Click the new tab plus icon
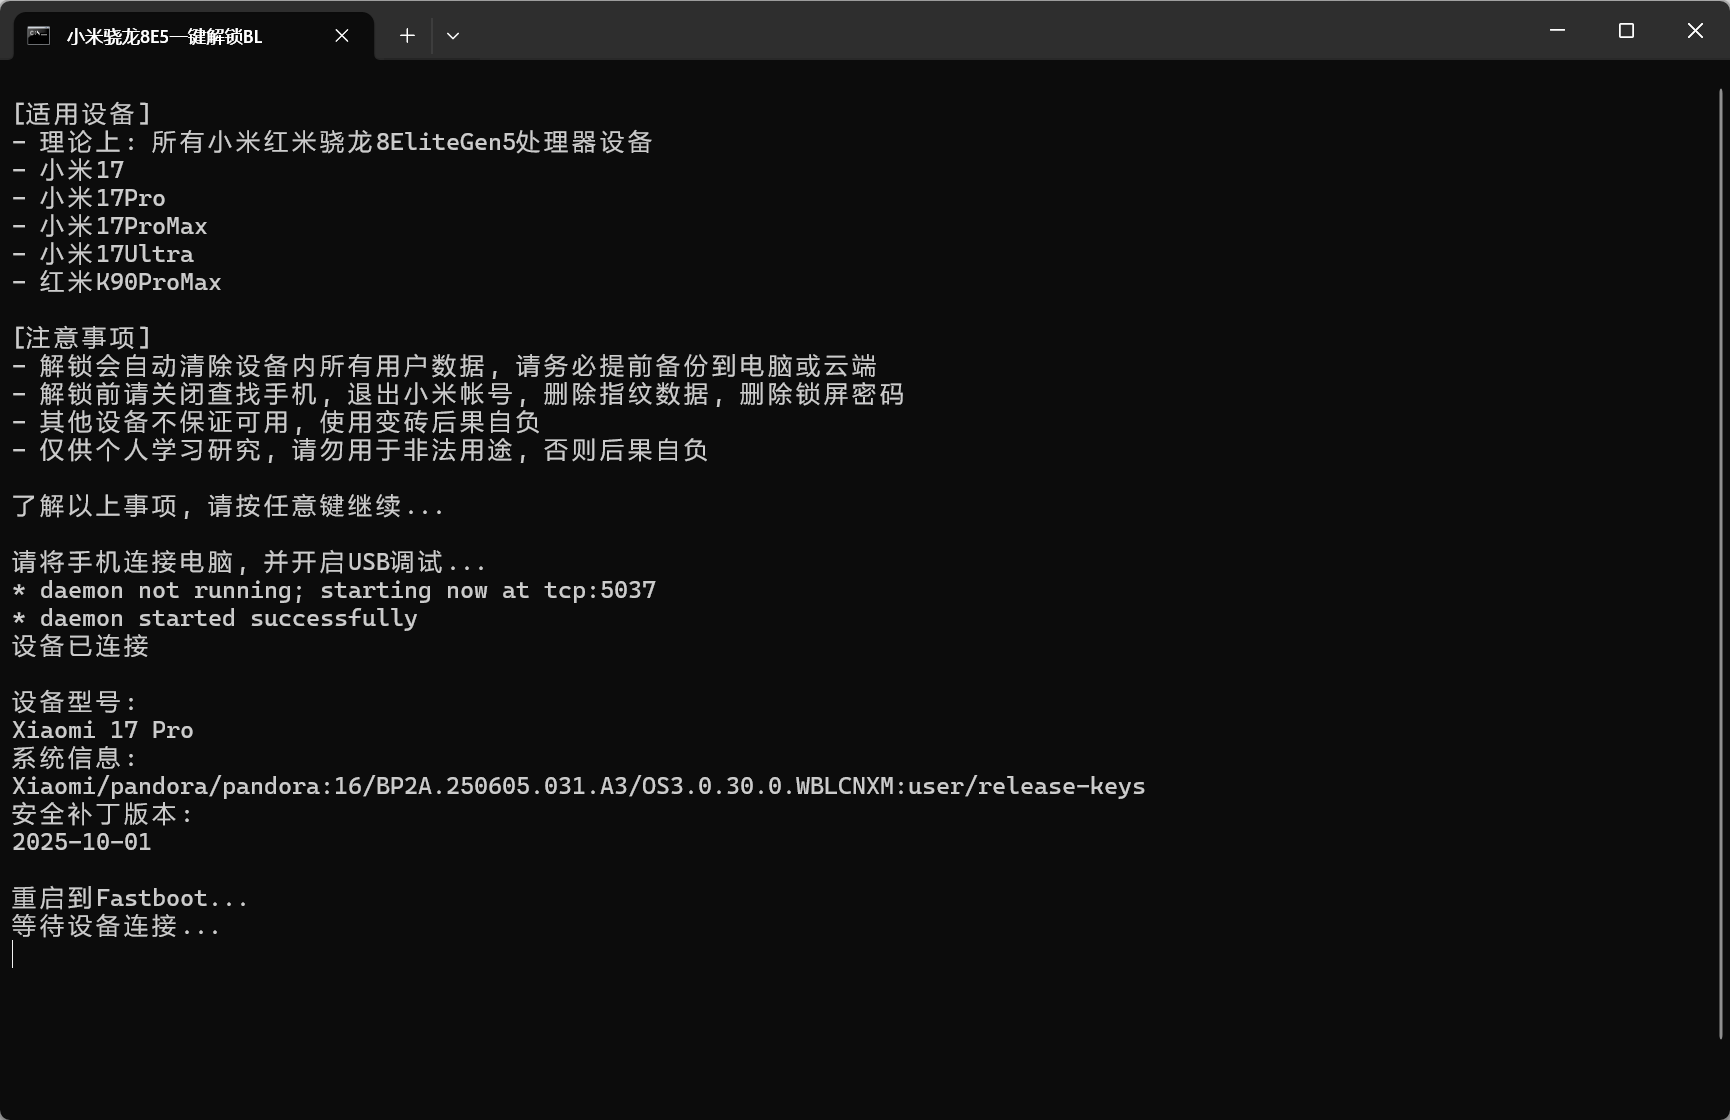This screenshot has height=1120, width=1730. click(406, 34)
